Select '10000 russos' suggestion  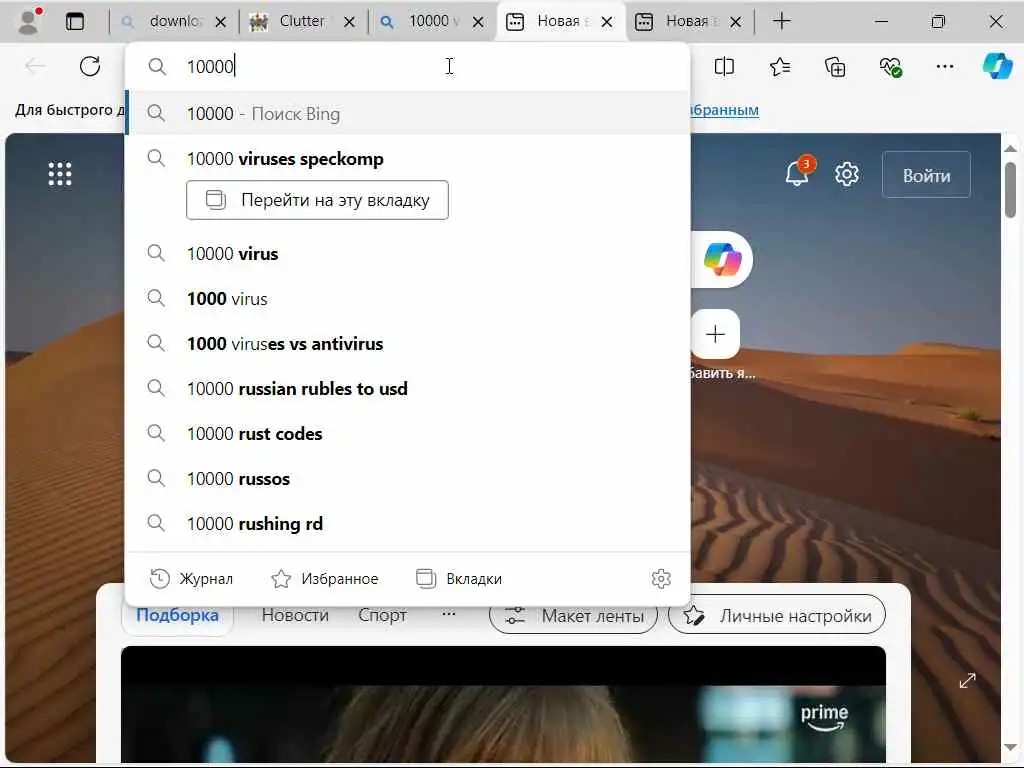click(408, 479)
